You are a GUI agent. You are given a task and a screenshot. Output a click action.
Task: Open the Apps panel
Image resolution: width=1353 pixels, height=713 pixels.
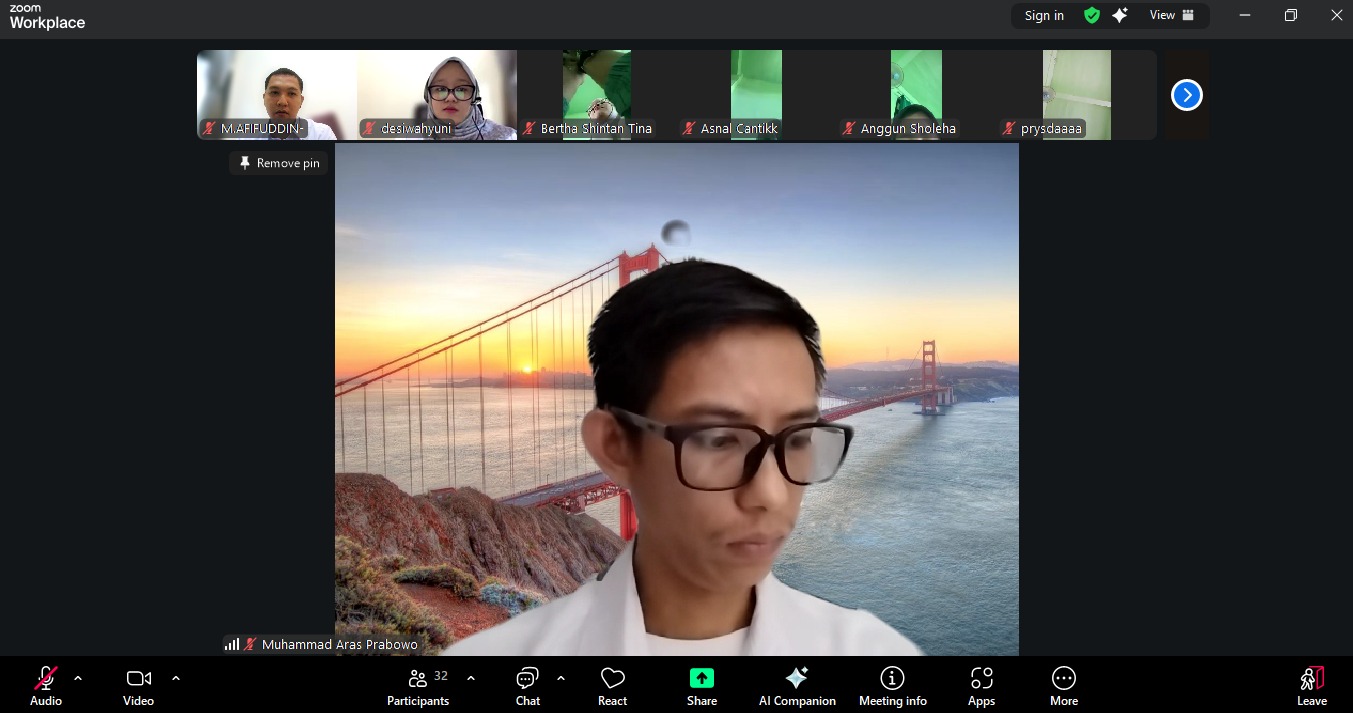click(x=981, y=686)
